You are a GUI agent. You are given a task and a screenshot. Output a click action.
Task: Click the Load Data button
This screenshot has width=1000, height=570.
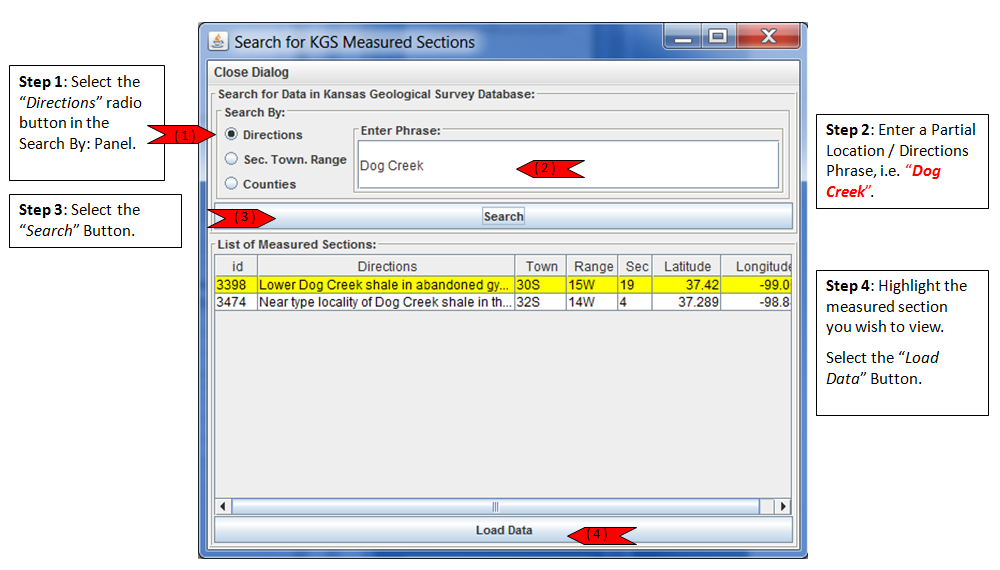[x=503, y=530]
